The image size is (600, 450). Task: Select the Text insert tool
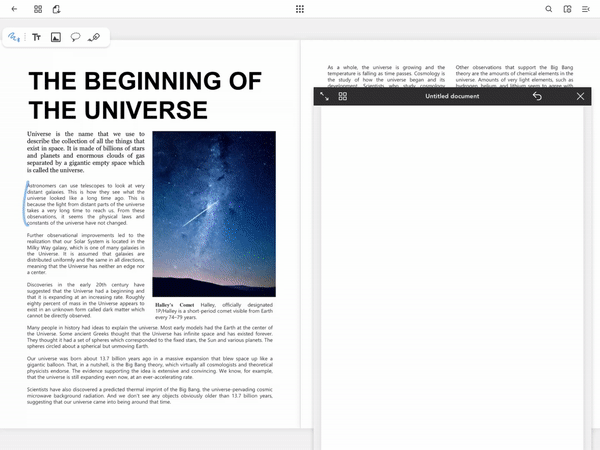click(x=36, y=37)
